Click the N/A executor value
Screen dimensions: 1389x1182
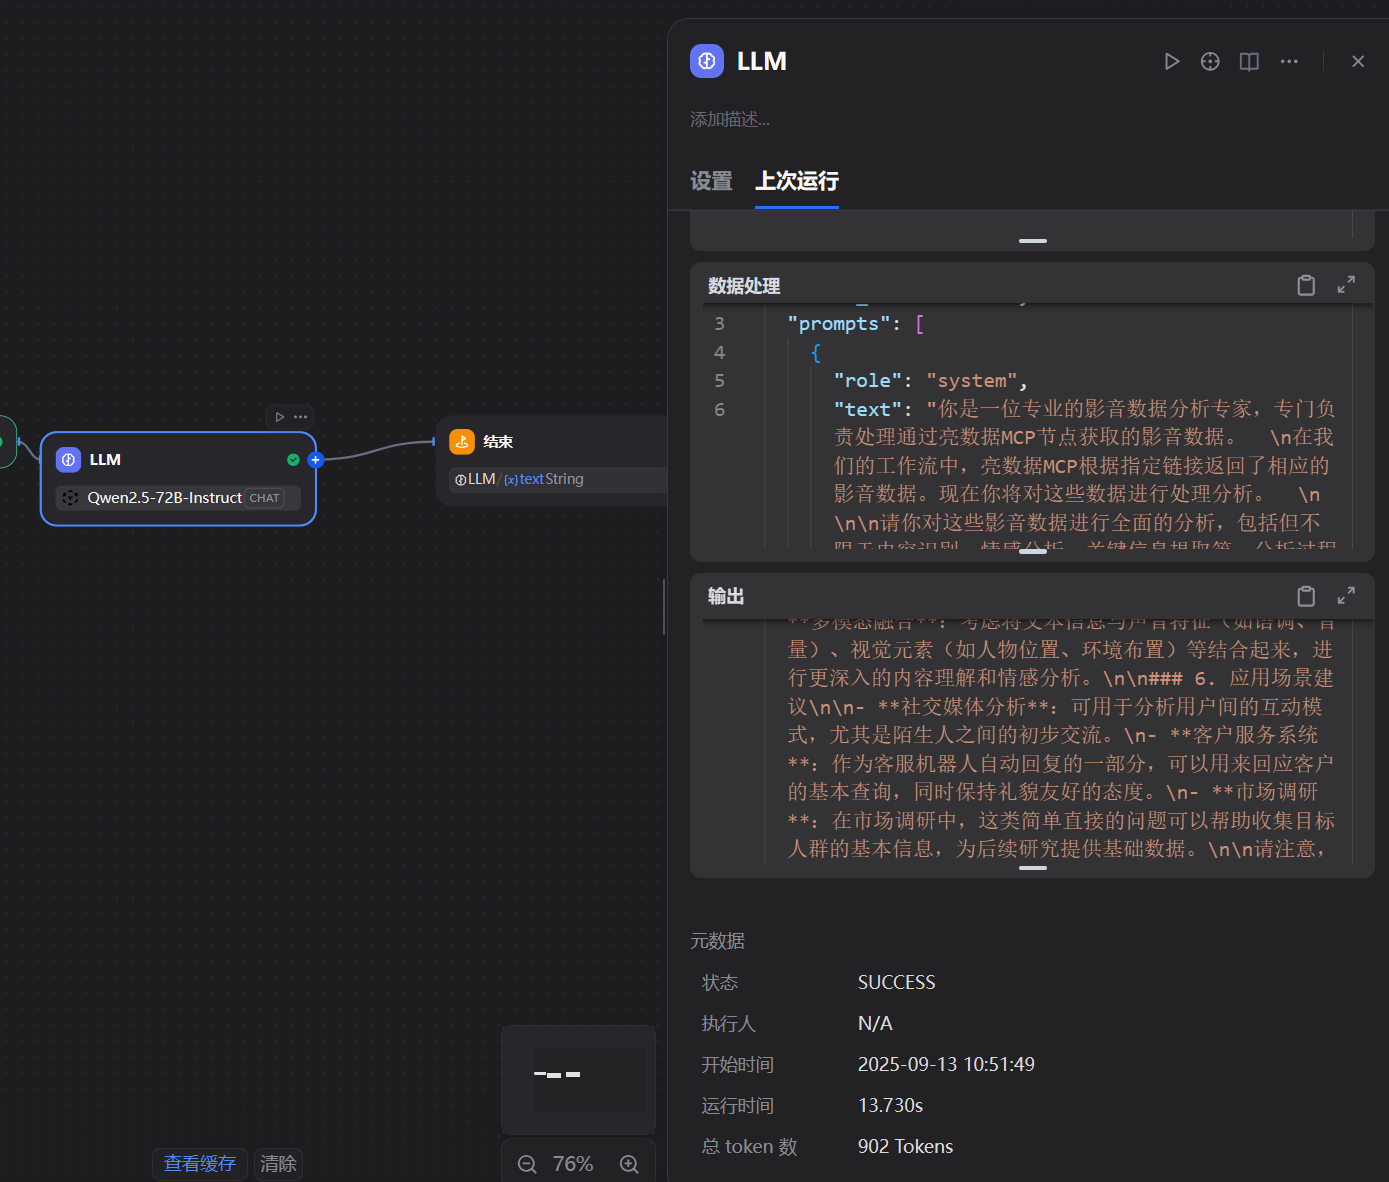tap(875, 1024)
